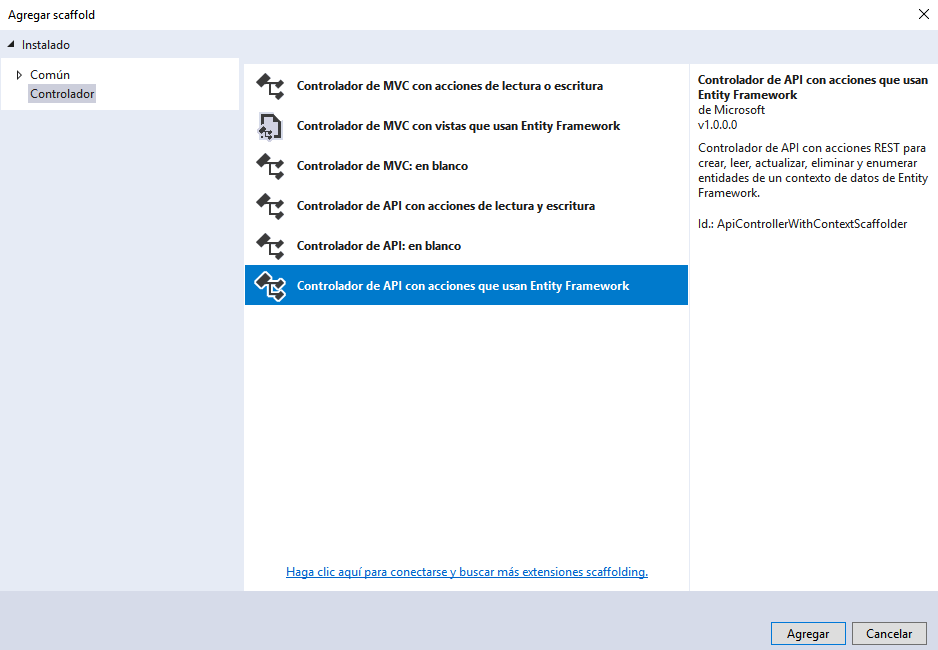The image size is (938, 650).
Task: Choose Controlador de MVC con vistas que usan Entity Framework
Action: pyautogui.click(x=466, y=126)
